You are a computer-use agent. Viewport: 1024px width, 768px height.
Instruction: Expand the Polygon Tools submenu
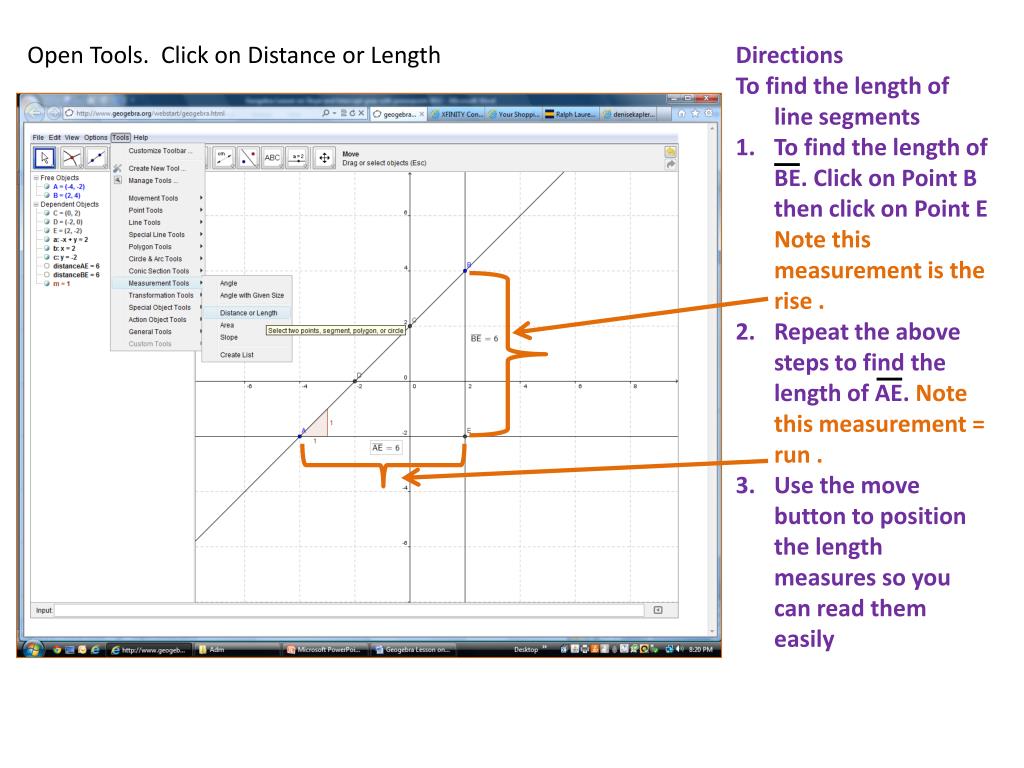pyautogui.click(x=158, y=247)
